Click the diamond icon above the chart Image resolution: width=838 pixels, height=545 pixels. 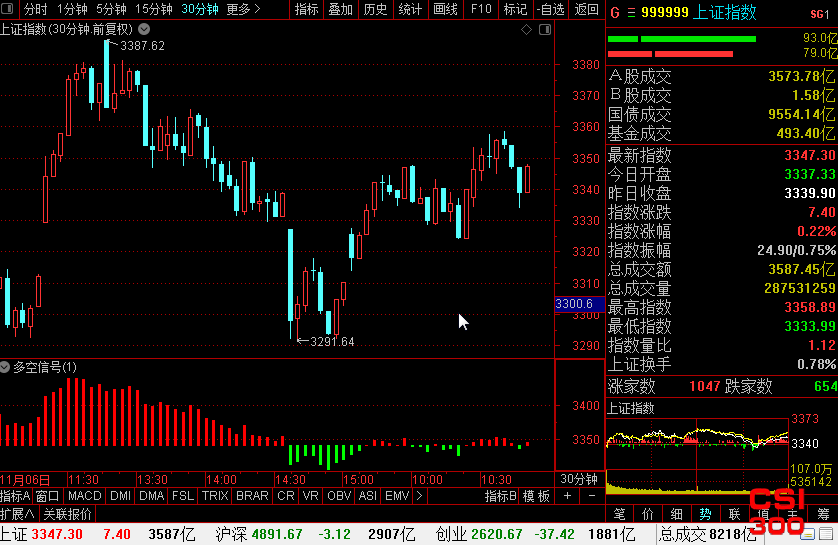[526, 30]
